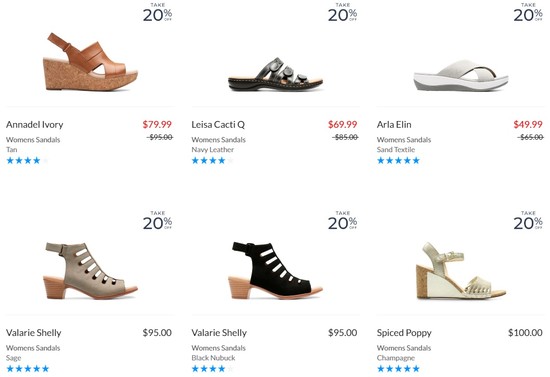Open the tan Annadel Ivory wedge sandal image

coord(90,62)
